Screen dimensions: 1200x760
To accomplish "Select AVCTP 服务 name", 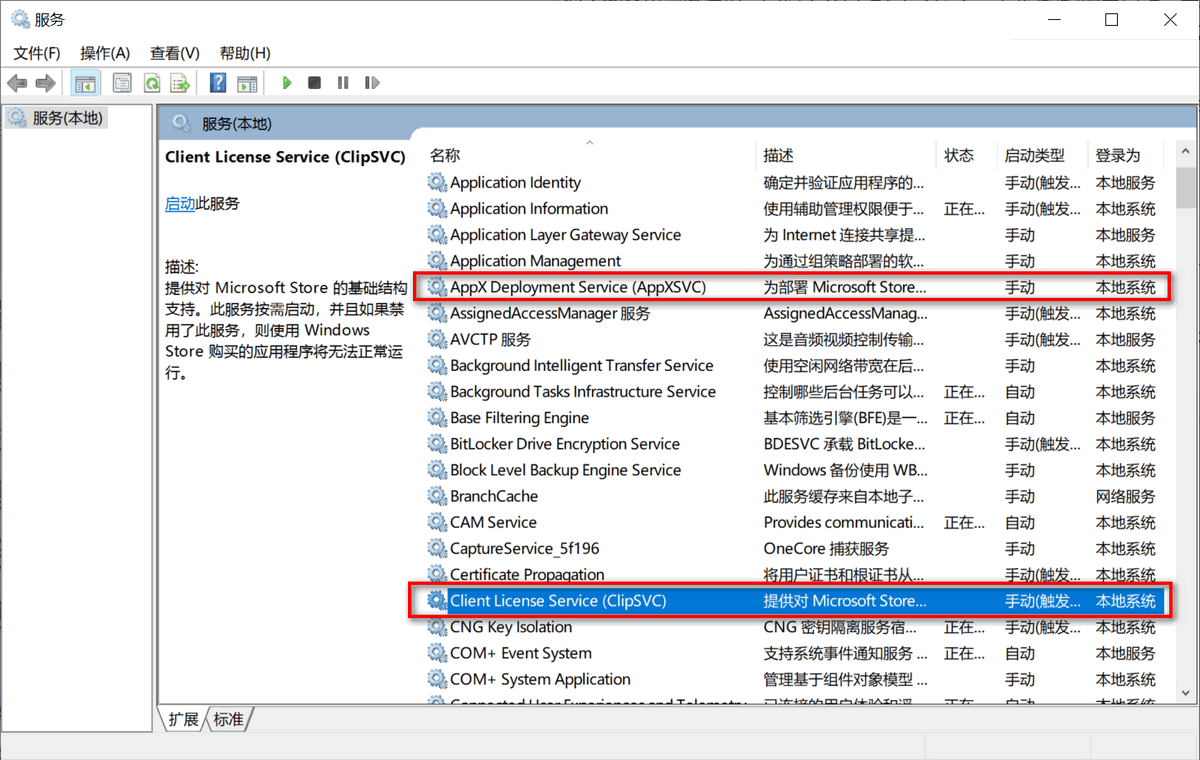I will (490, 339).
